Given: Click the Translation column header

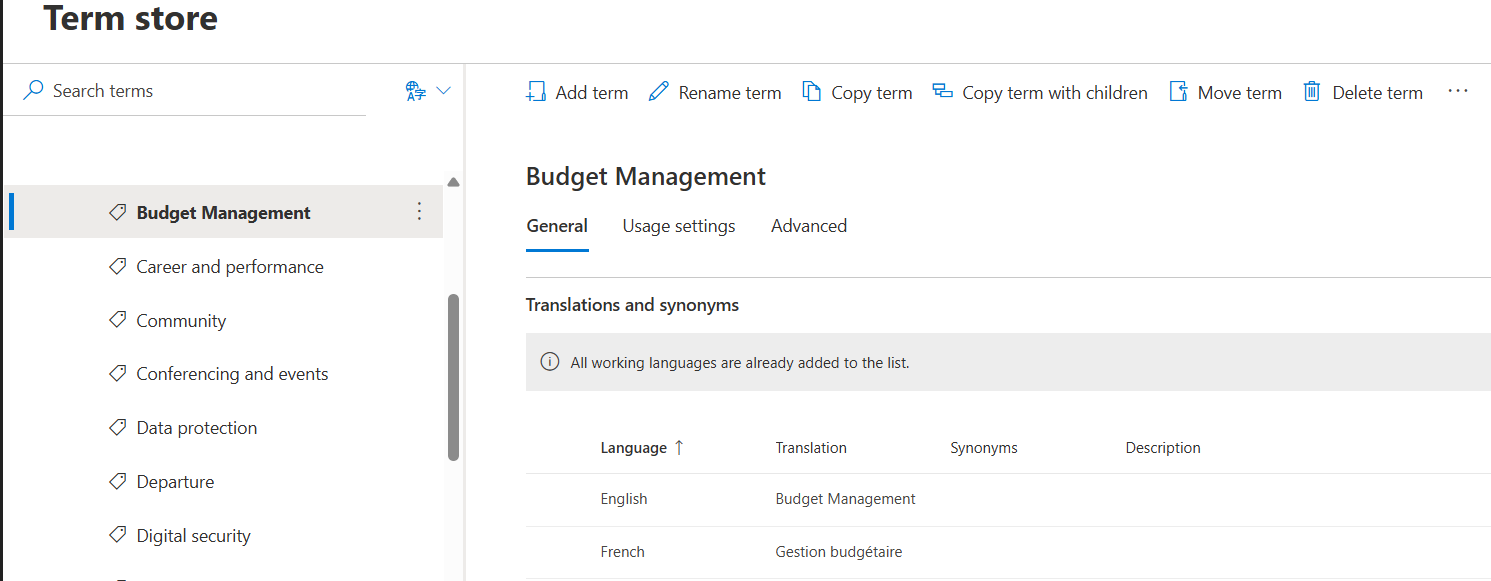Looking at the screenshot, I should 811,448.
